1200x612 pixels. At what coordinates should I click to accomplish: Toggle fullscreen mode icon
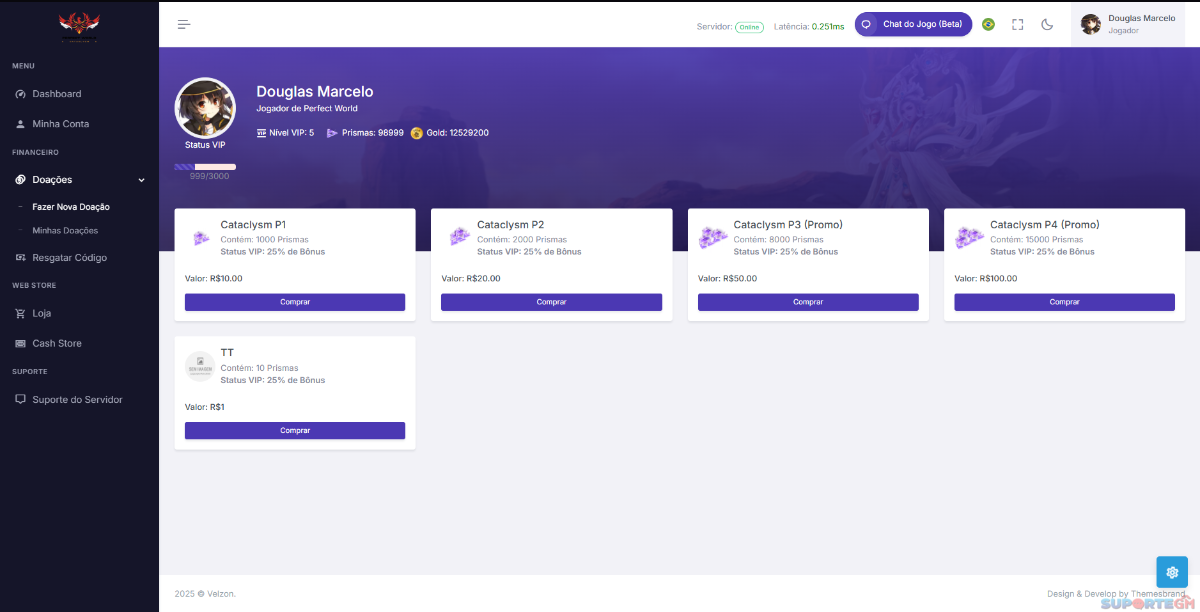[x=1017, y=24]
